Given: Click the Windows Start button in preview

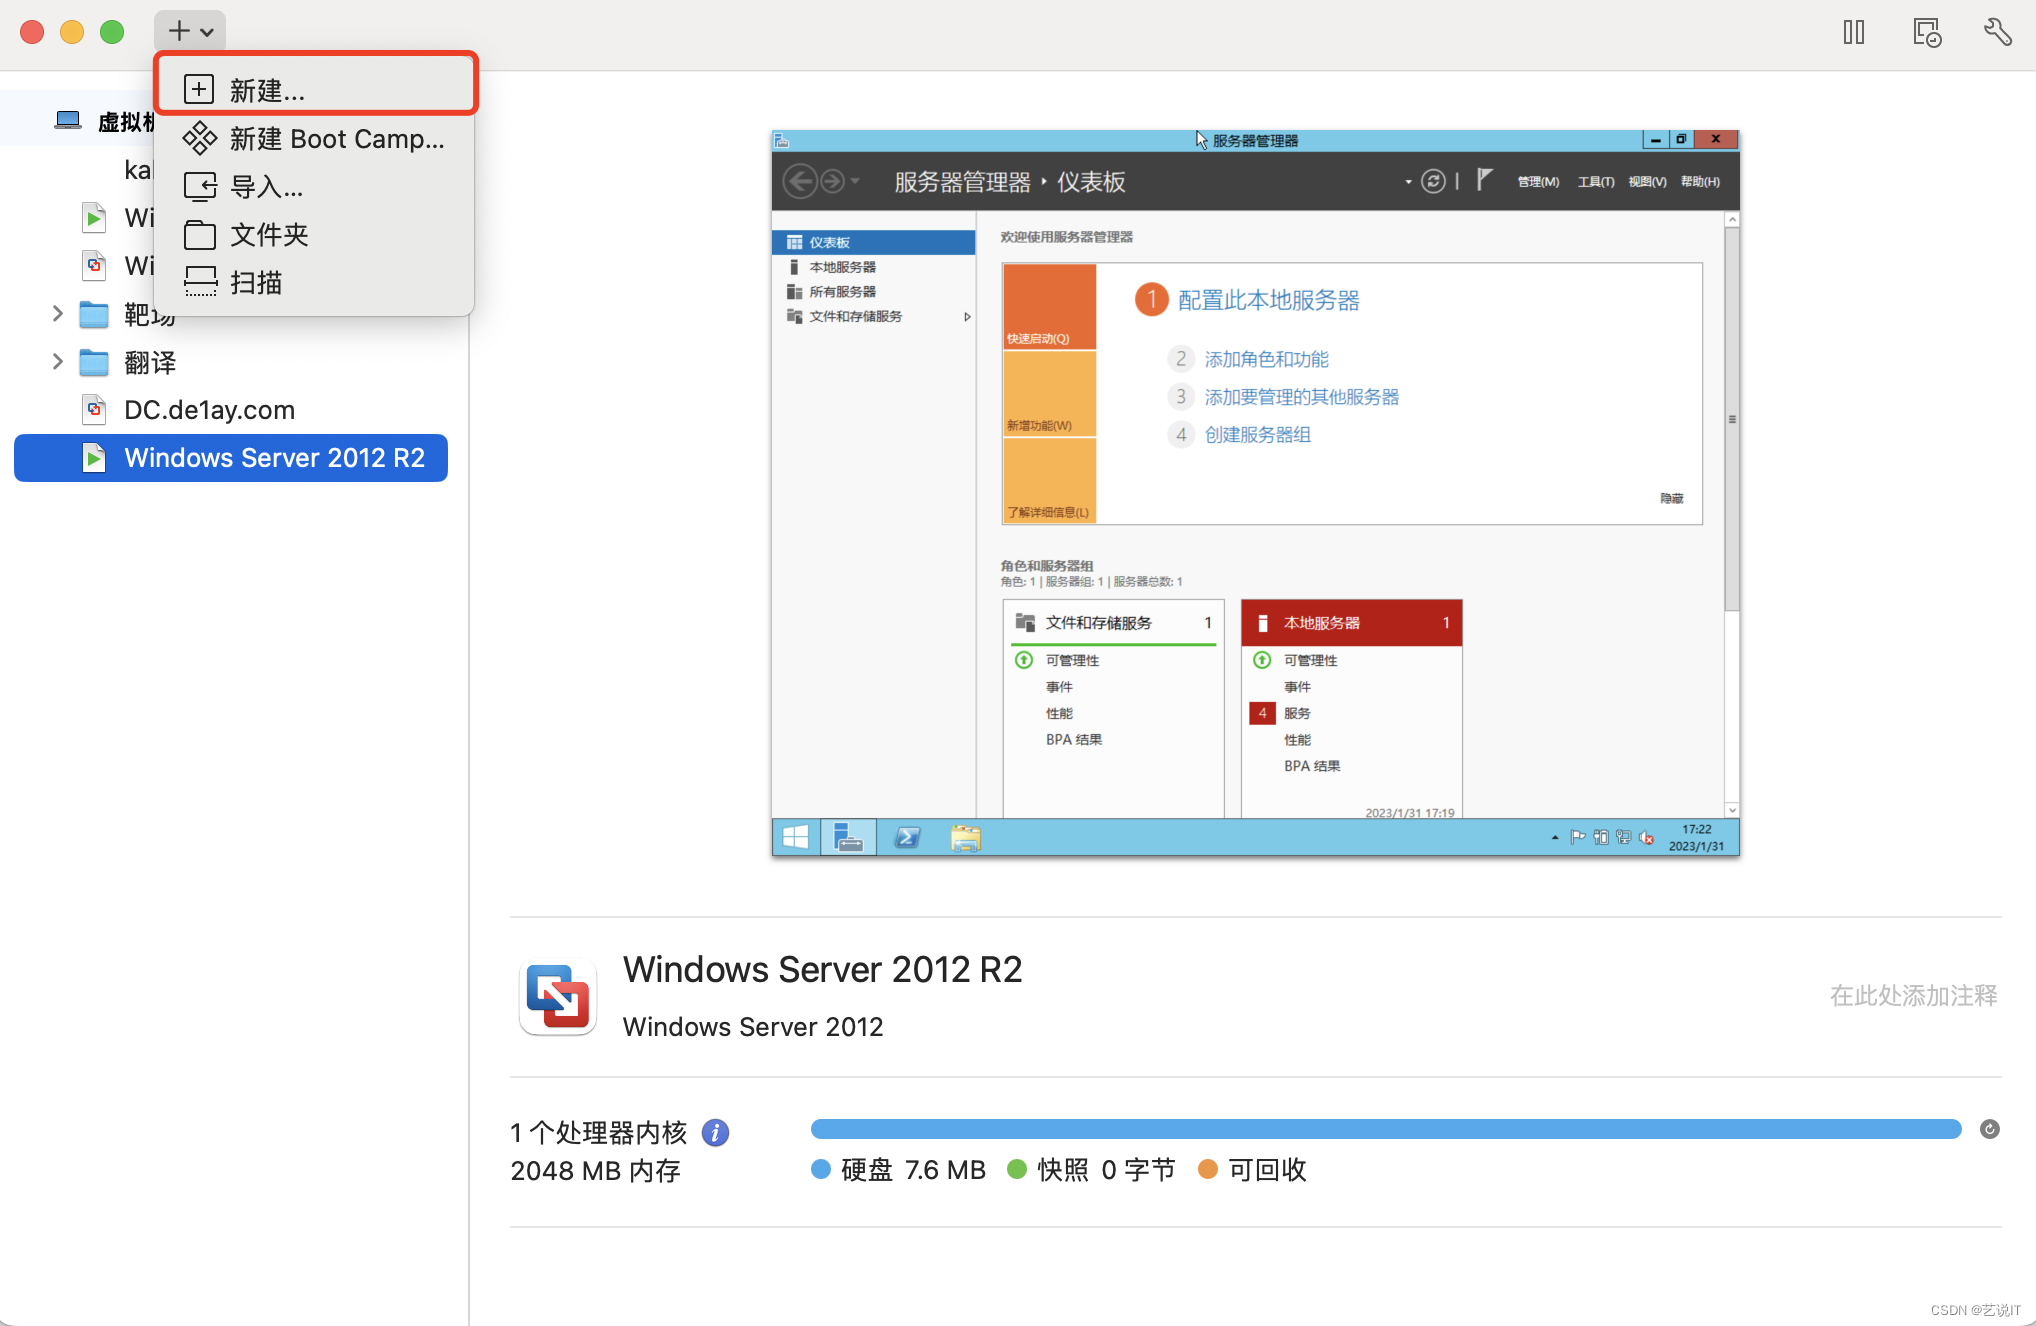Looking at the screenshot, I should [796, 837].
